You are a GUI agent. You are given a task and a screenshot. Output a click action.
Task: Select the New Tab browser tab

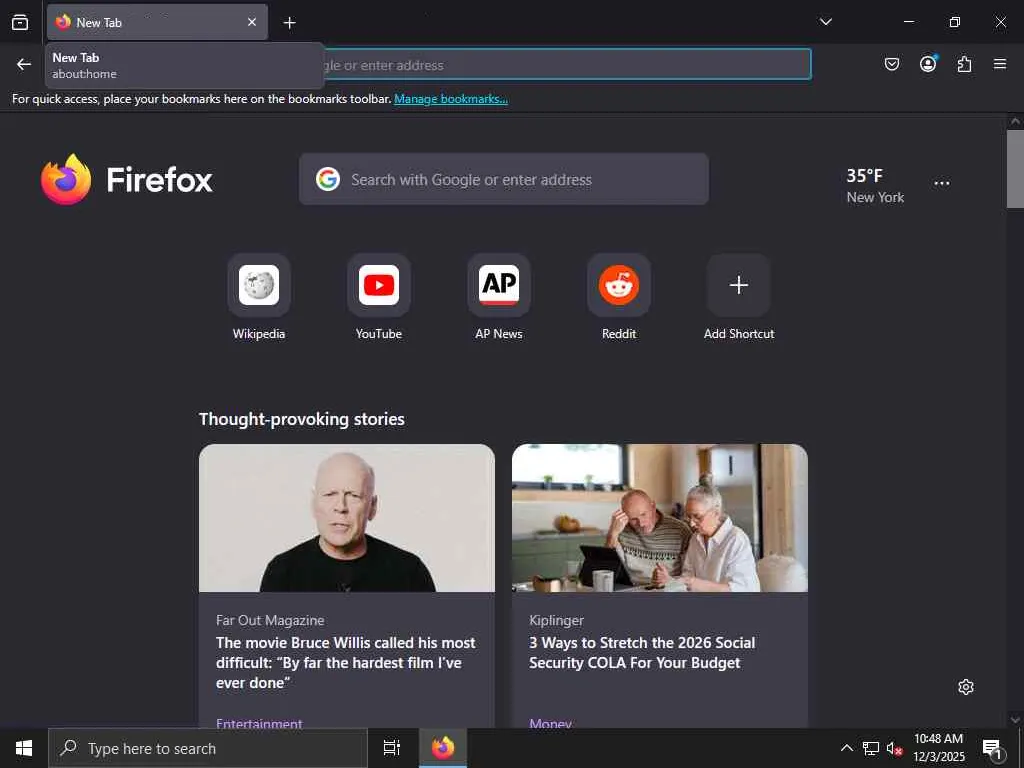(157, 22)
